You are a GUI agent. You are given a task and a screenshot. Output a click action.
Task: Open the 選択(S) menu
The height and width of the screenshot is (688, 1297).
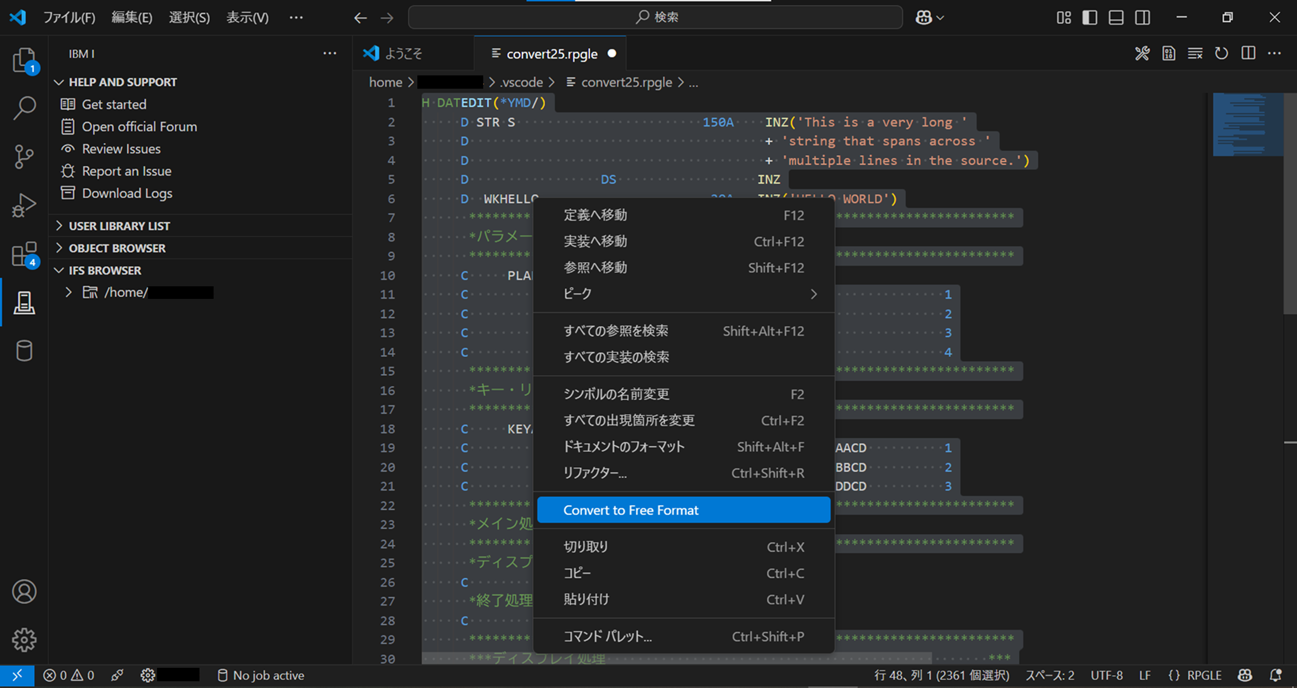point(189,17)
